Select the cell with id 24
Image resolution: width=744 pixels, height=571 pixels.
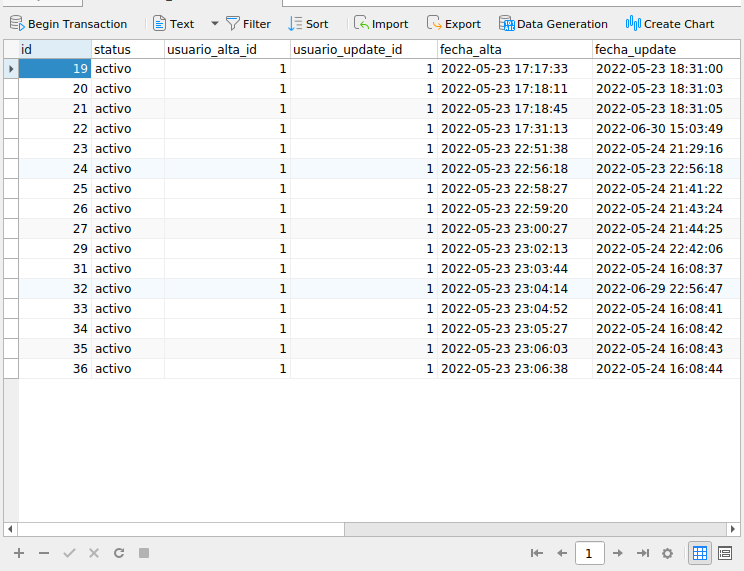coord(54,169)
